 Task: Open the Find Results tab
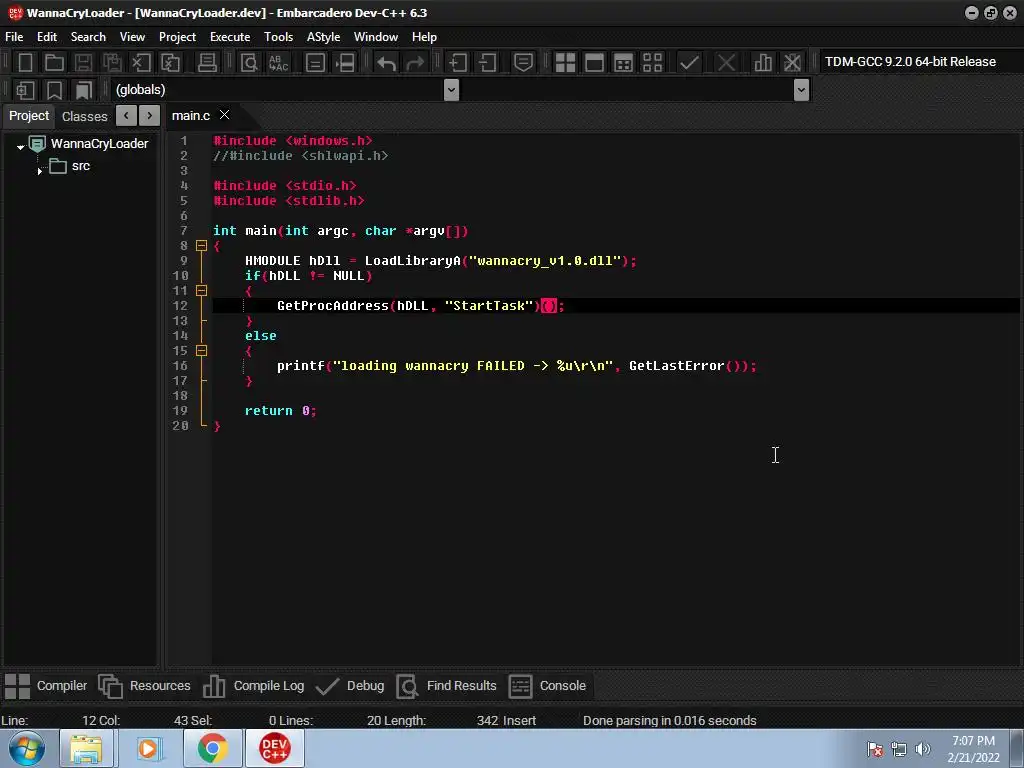point(446,686)
